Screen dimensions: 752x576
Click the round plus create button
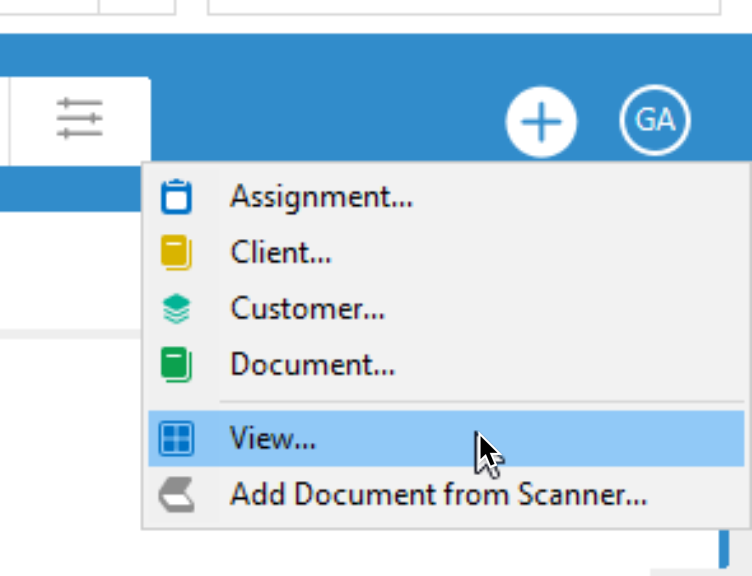click(x=541, y=121)
